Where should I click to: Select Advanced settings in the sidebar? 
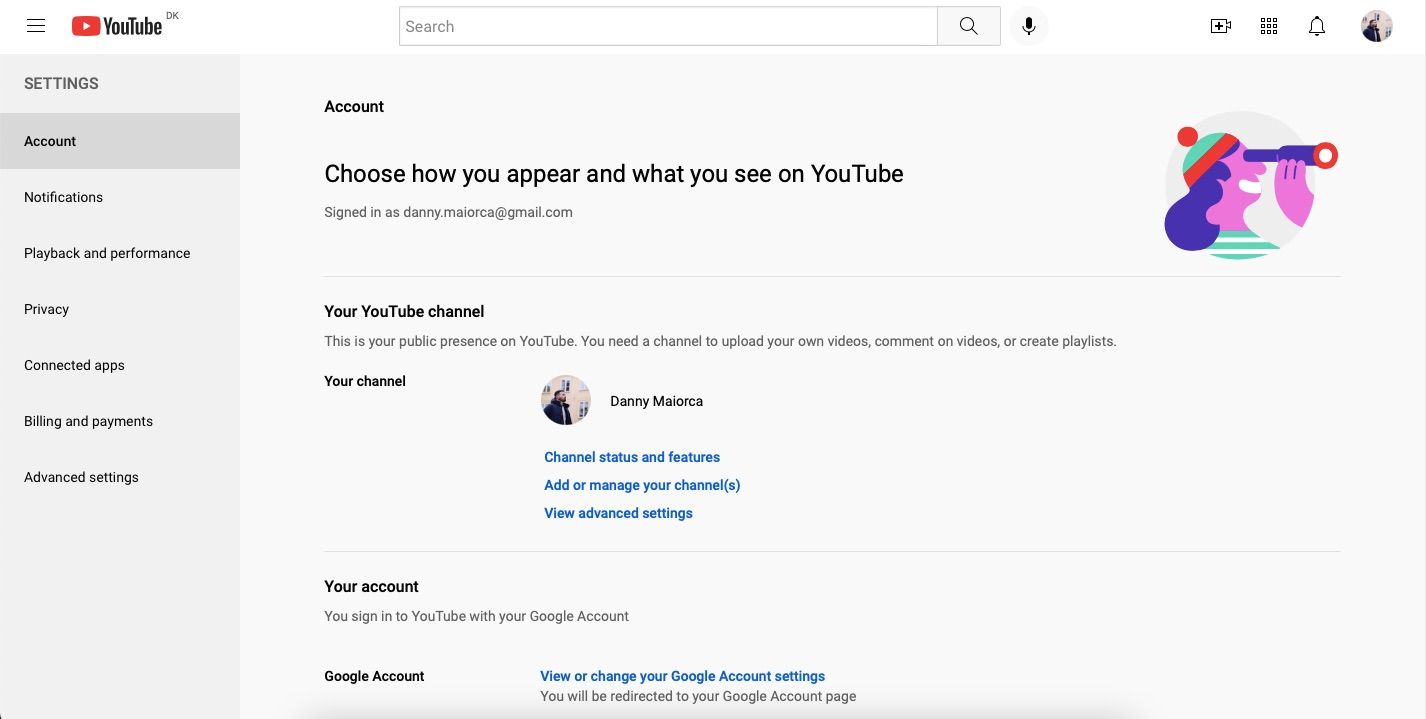[81, 477]
